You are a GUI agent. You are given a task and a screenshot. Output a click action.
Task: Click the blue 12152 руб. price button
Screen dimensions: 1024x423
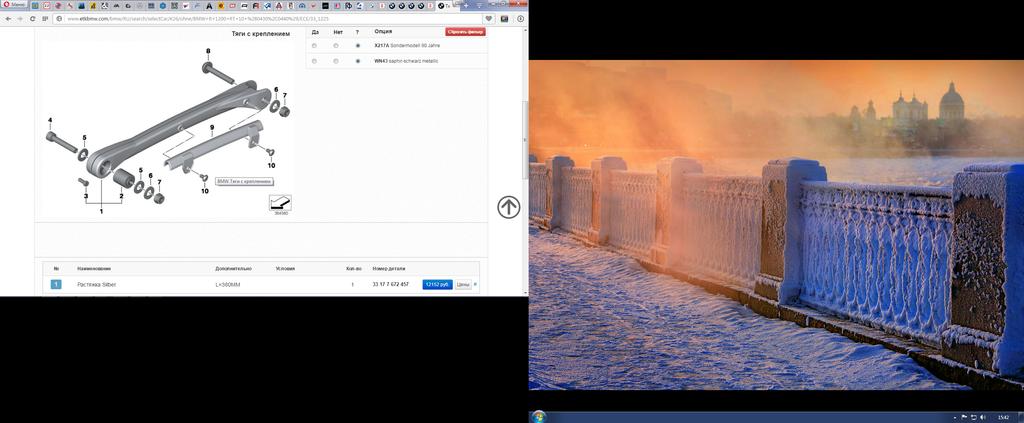coord(437,285)
